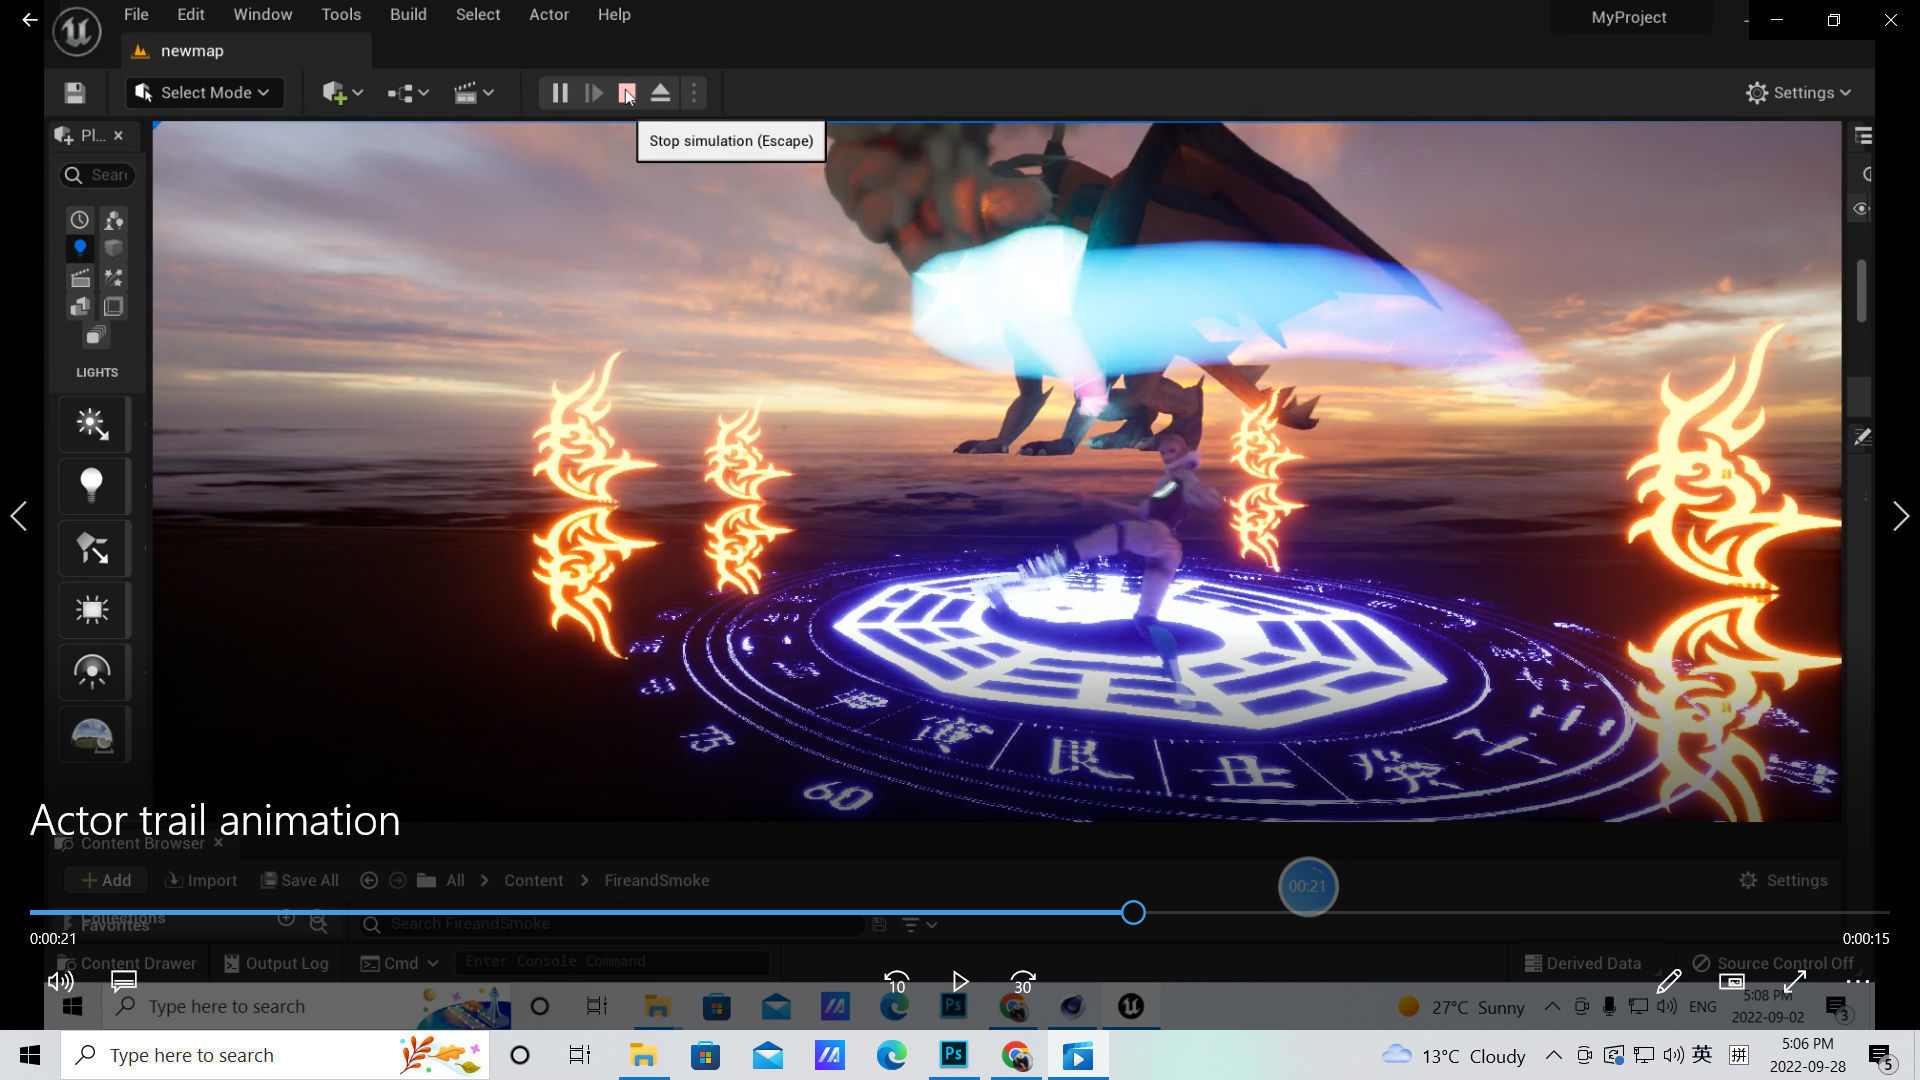Expand the Cinematics clapperboard dropdown
The height and width of the screenshot is (1080, 1920).
coord(474,93)
